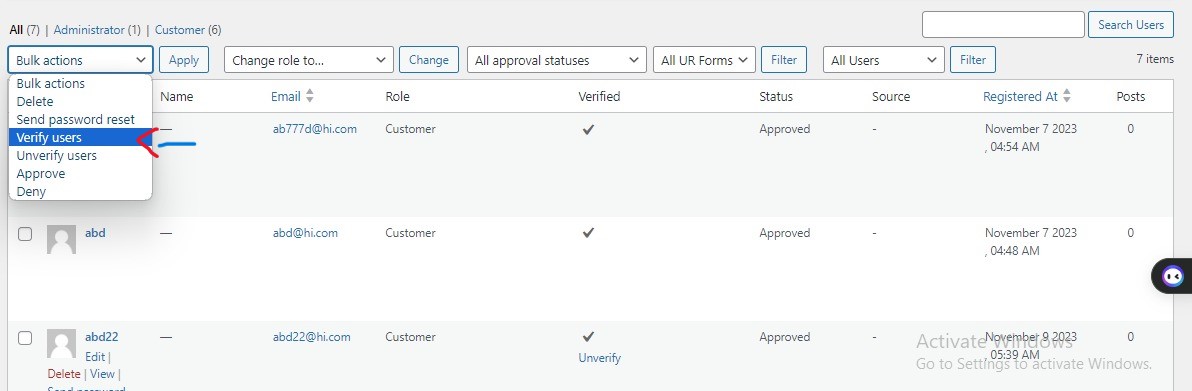
Task: Click verified checkmark in ab777d@hi.com row
Action: 588,129
